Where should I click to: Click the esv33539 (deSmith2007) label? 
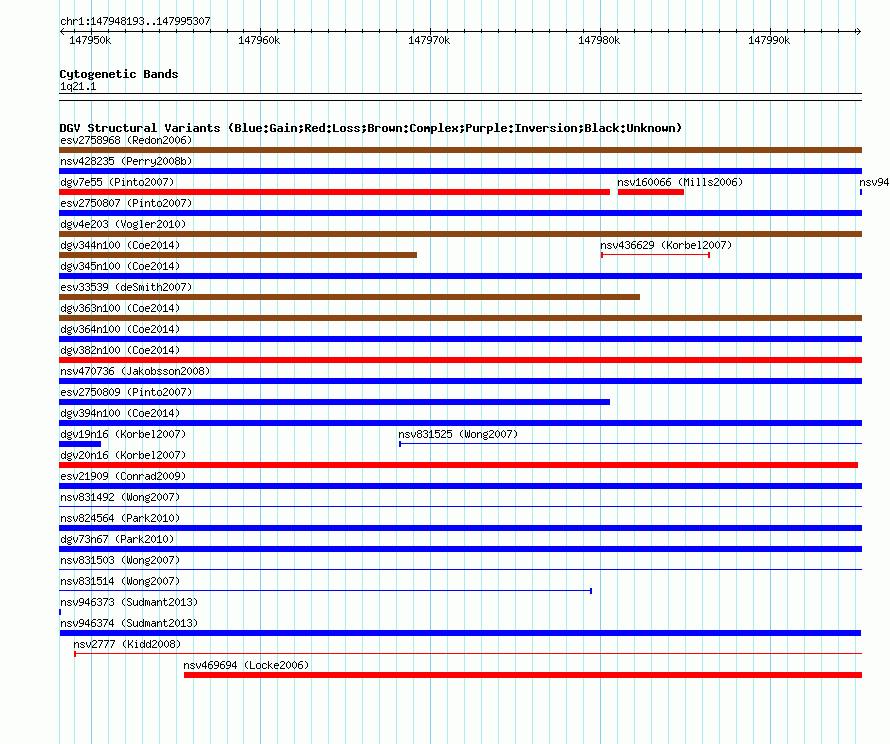126,287
